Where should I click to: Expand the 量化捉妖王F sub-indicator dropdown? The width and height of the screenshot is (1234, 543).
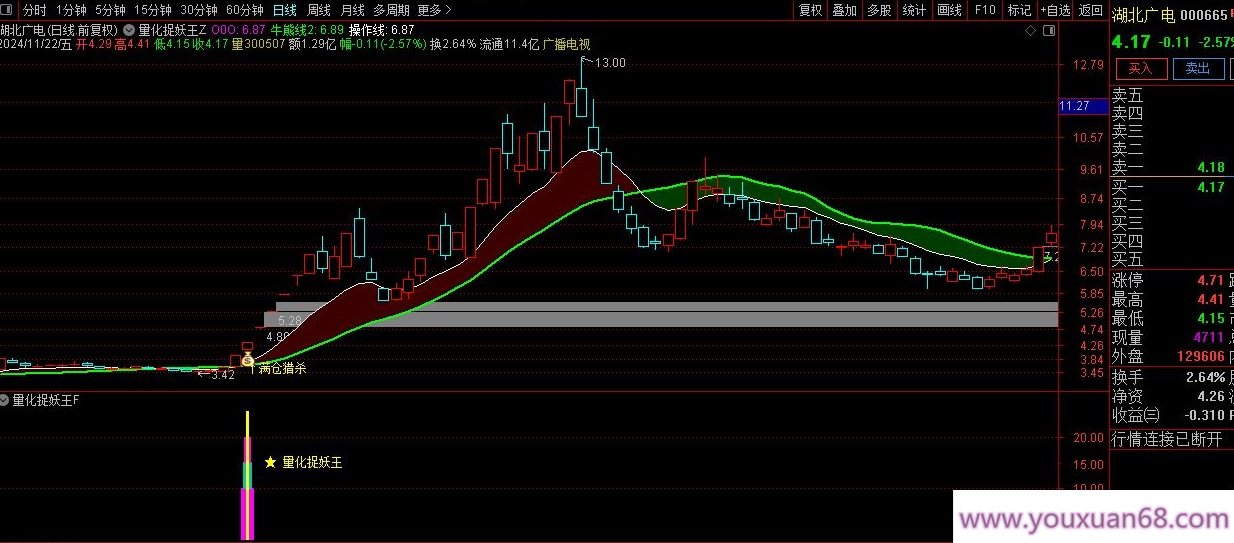(x=6, y=399)
